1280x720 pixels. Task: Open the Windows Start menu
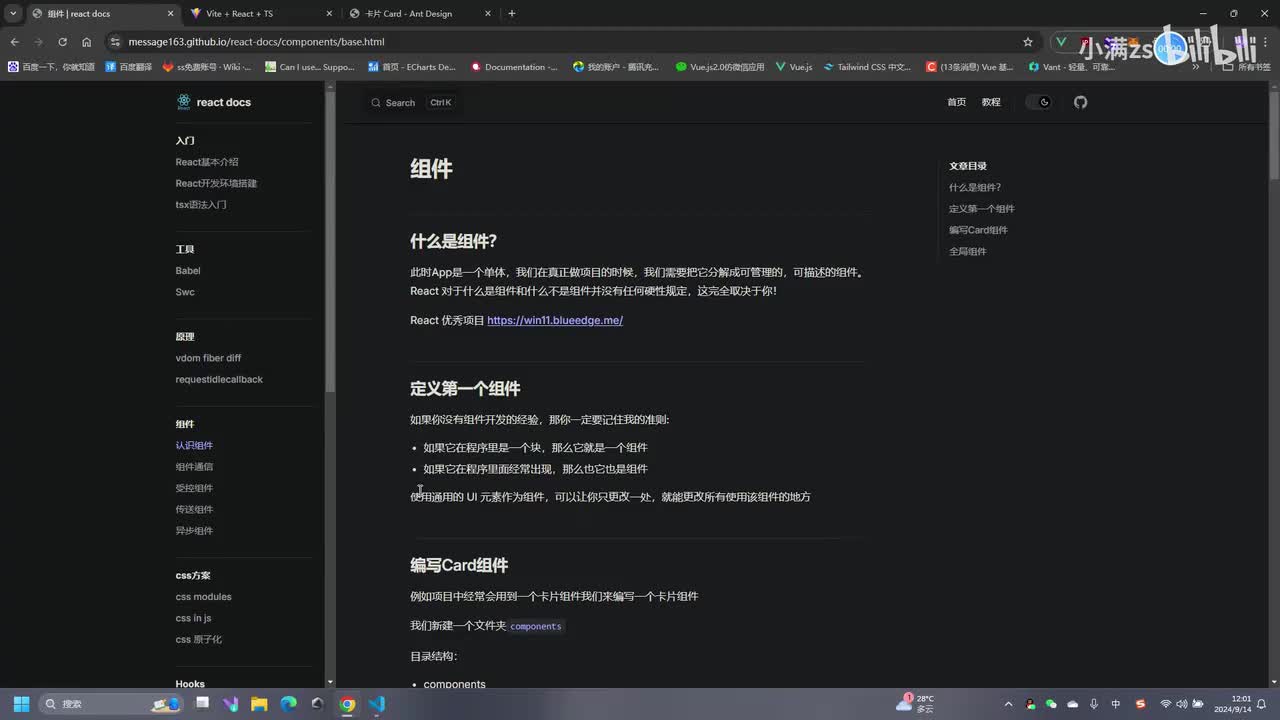point(21,704)
